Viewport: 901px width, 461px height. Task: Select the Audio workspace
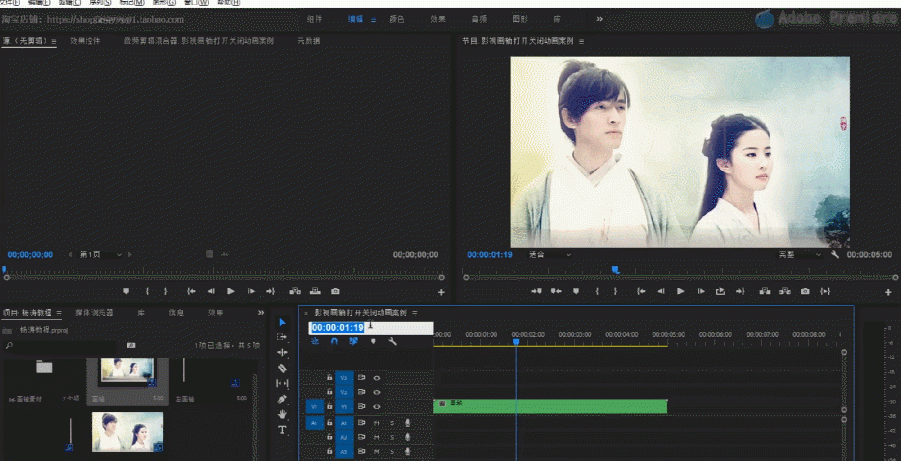[479, 19]
